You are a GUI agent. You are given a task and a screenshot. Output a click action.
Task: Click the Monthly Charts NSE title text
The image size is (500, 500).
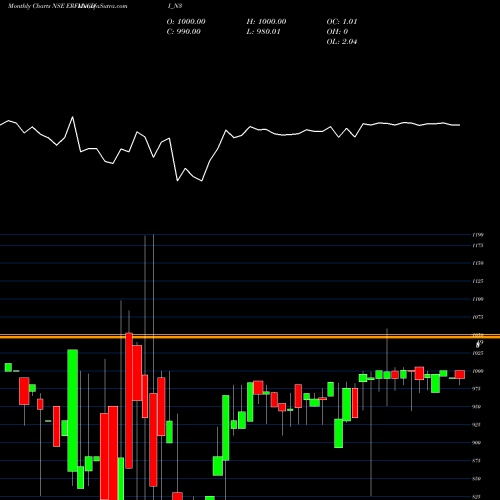pos(36,6)
